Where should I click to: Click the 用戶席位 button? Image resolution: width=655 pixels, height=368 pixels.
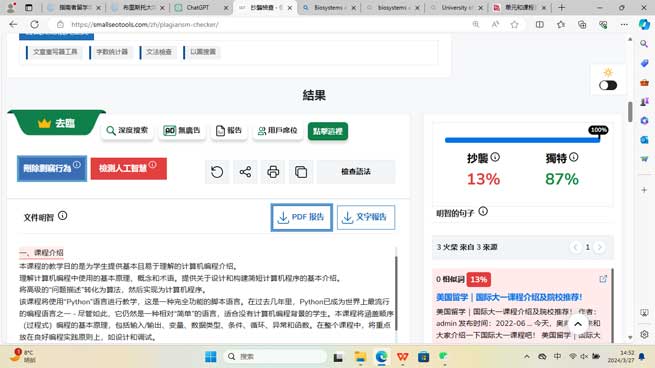(278, 130)
